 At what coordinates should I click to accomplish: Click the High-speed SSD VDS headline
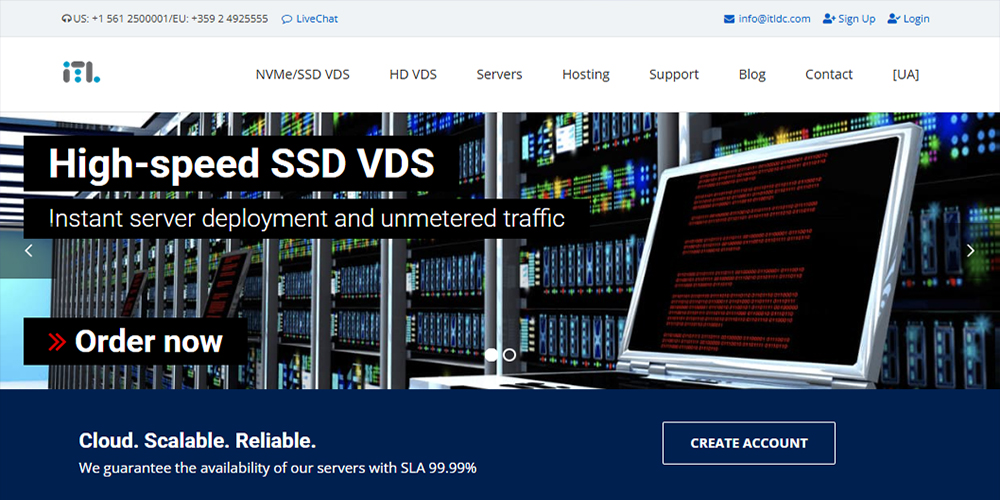tap(241, 164)
